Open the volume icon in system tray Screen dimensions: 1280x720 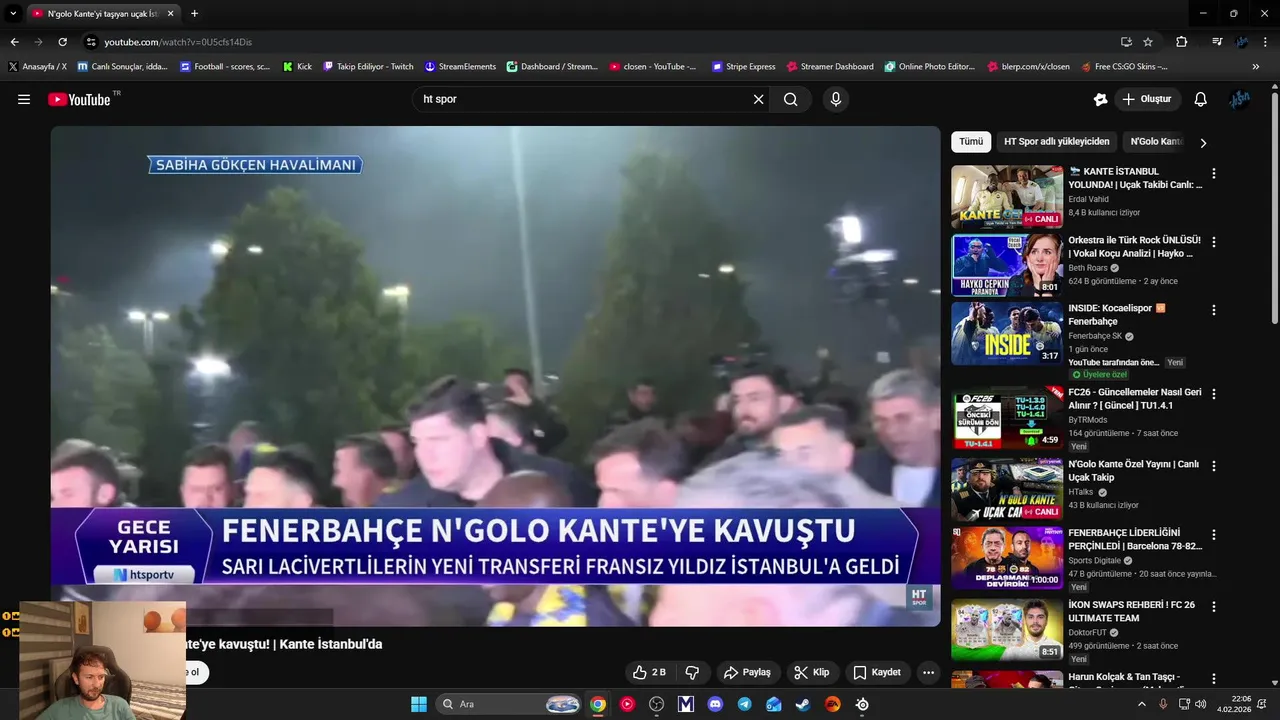tap(1200, 704)
